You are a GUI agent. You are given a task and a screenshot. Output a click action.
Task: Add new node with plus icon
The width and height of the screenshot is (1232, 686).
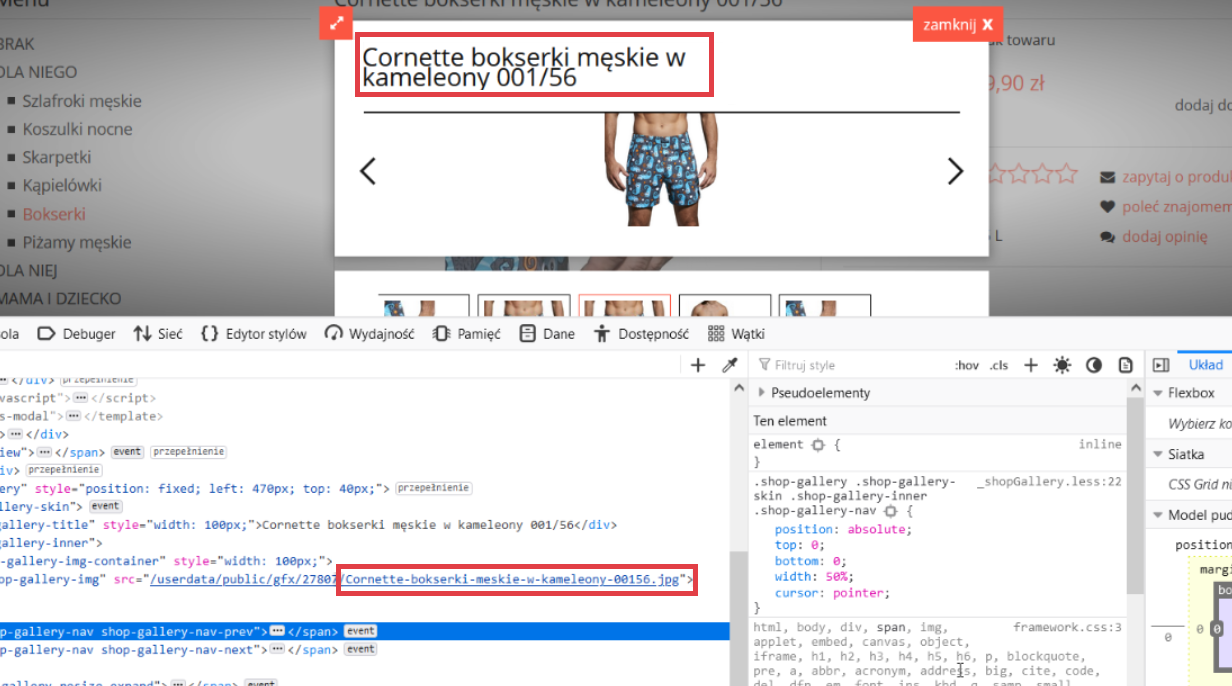pos(698,366)
